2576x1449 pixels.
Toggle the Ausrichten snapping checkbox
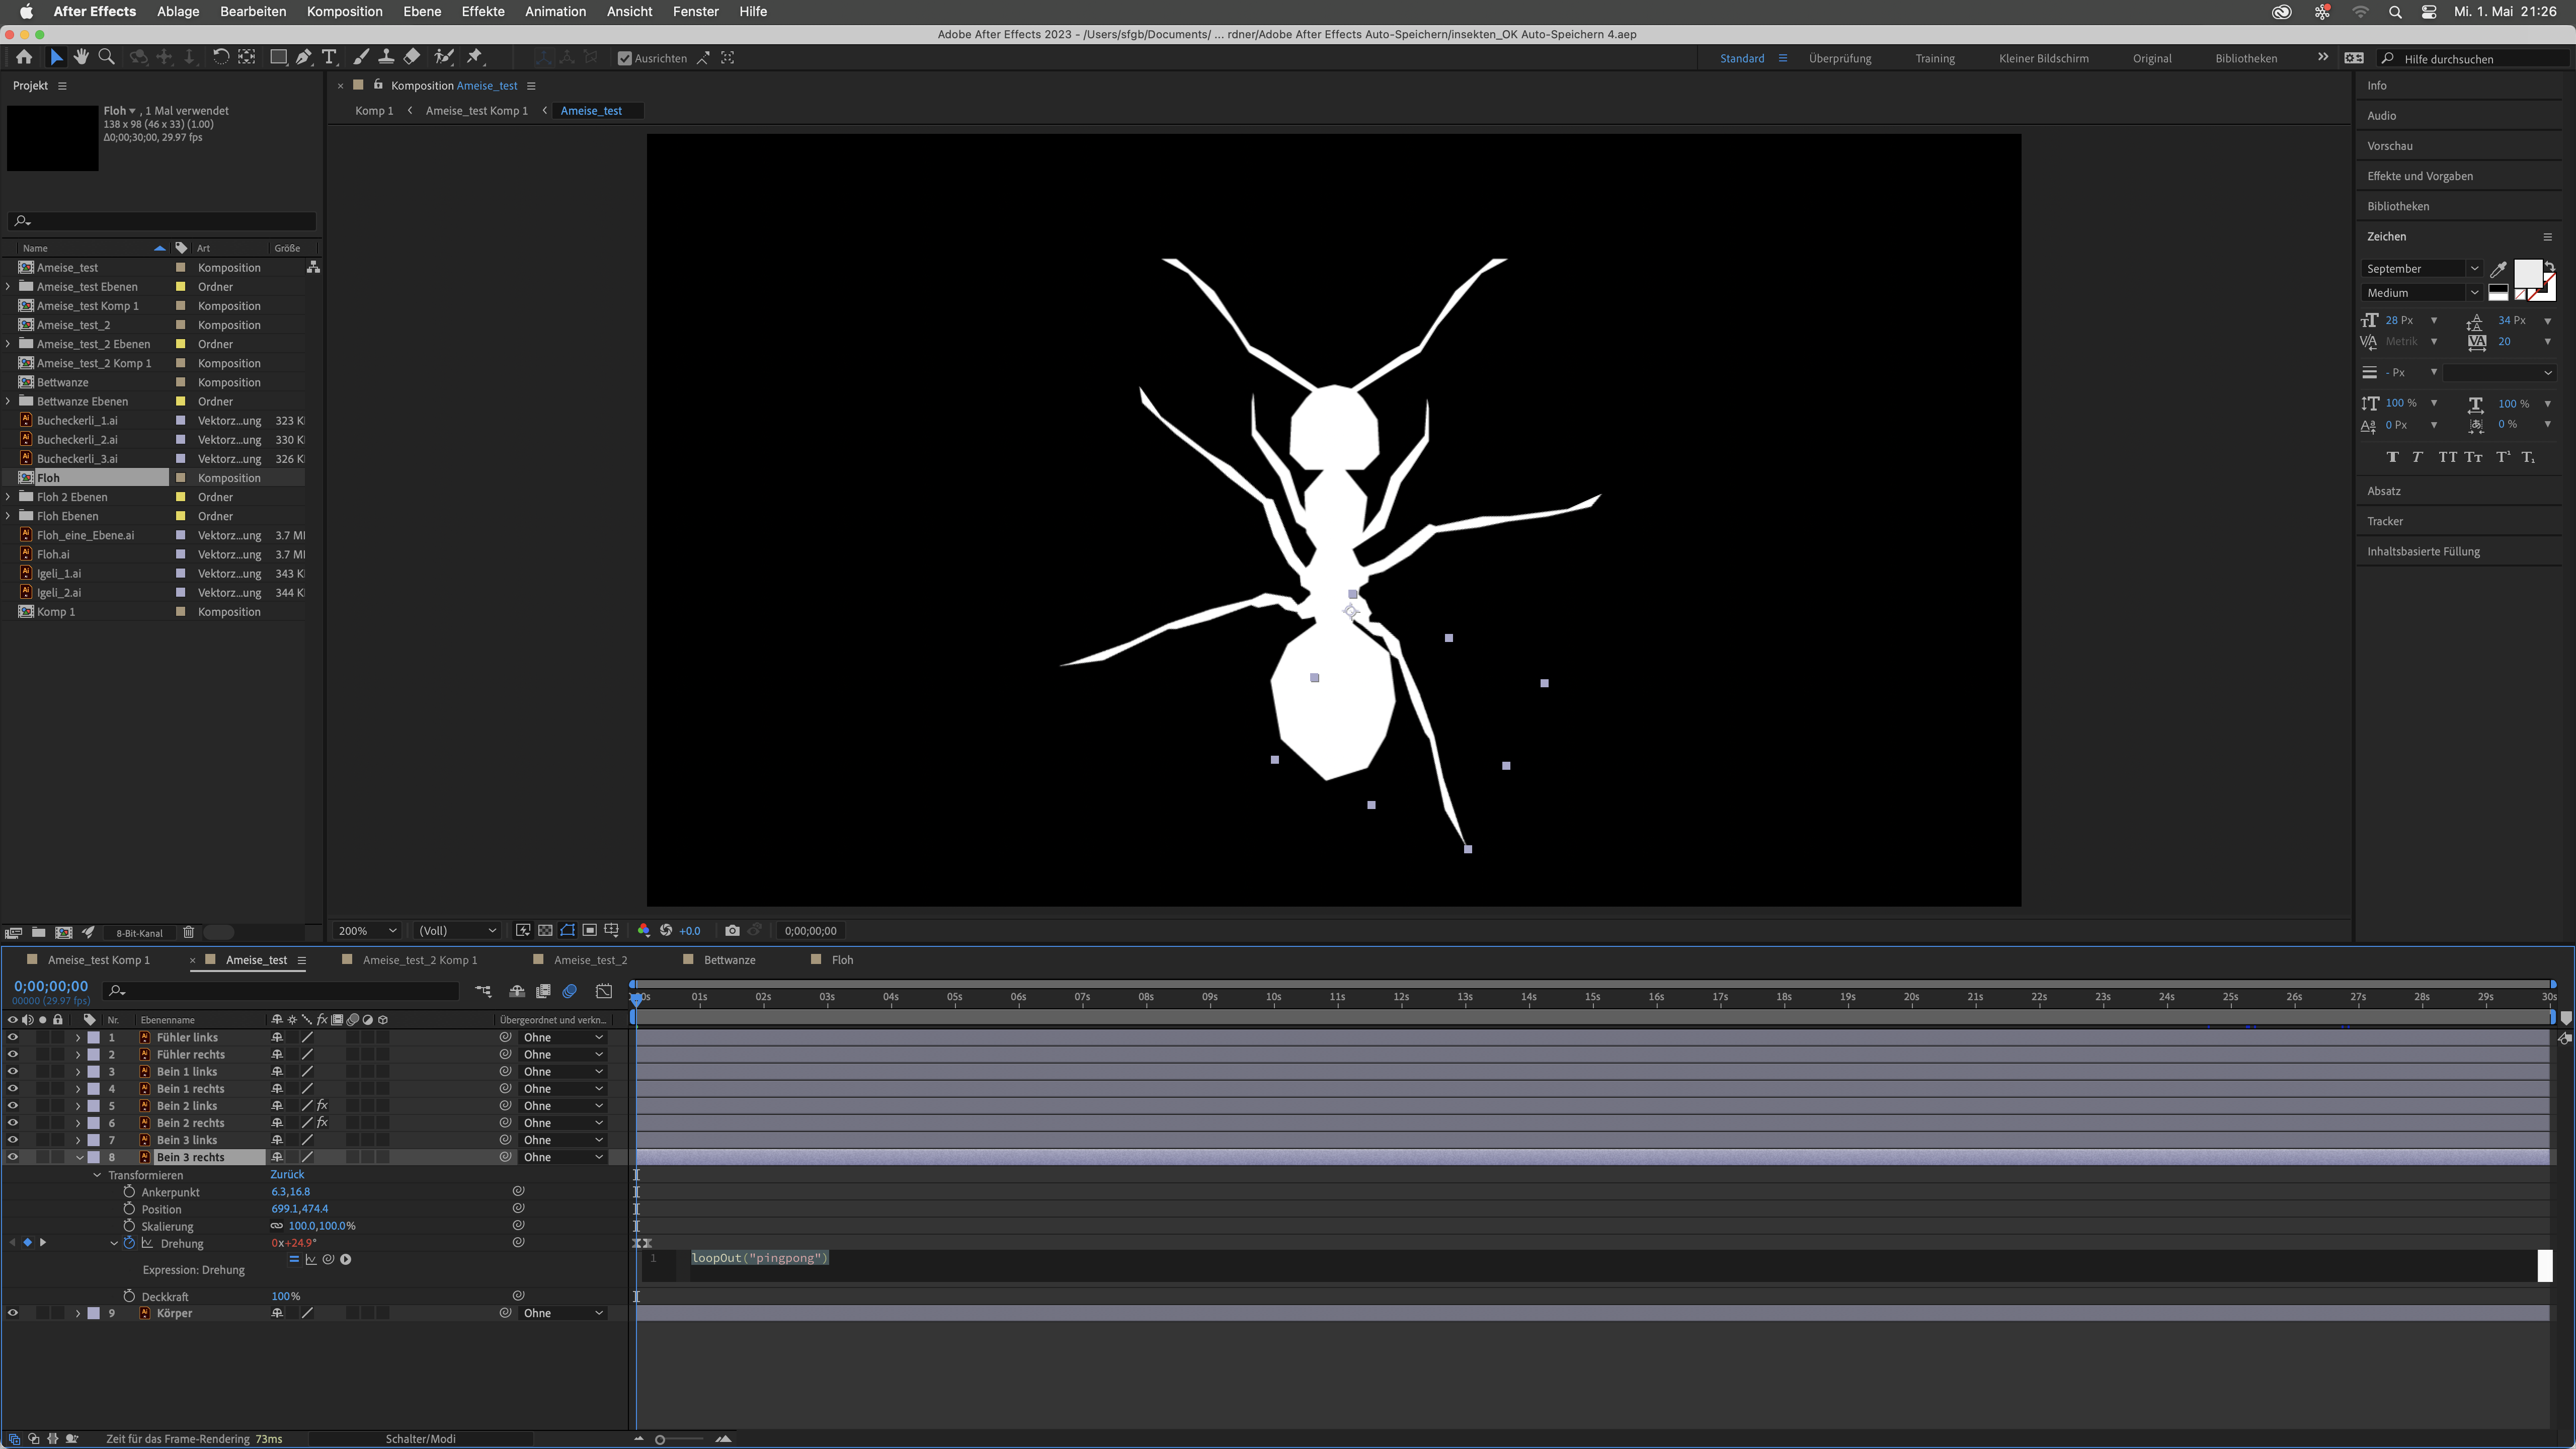[625, 58]
